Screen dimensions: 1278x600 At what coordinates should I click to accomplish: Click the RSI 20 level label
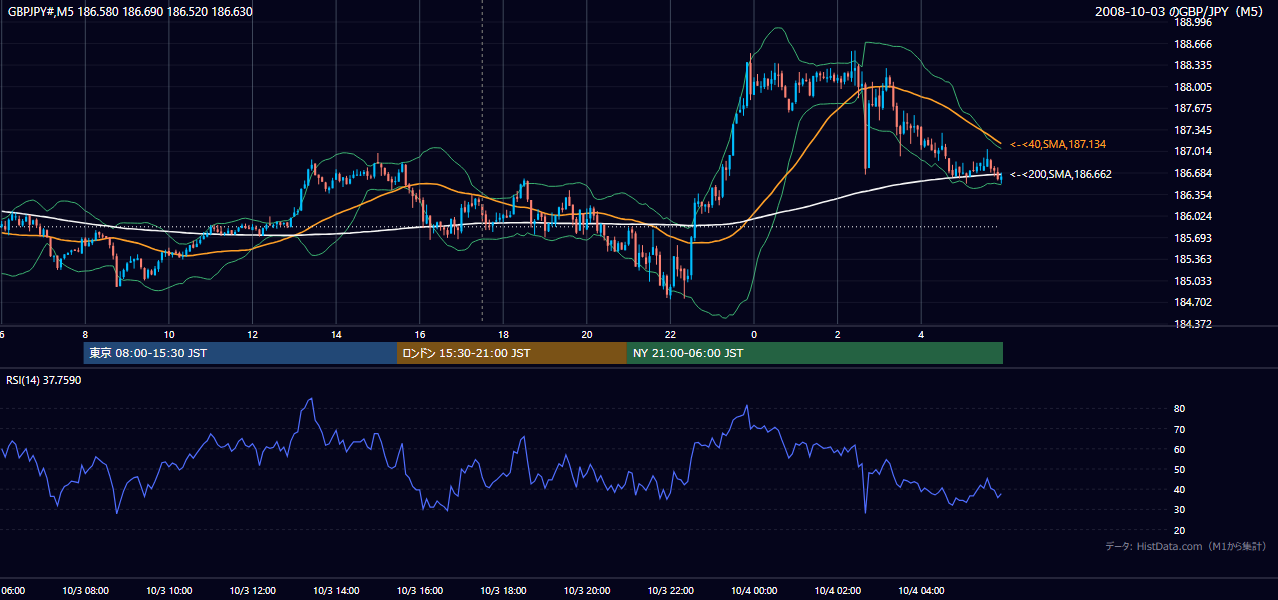pyautogui.click(x=1179, y=530)
